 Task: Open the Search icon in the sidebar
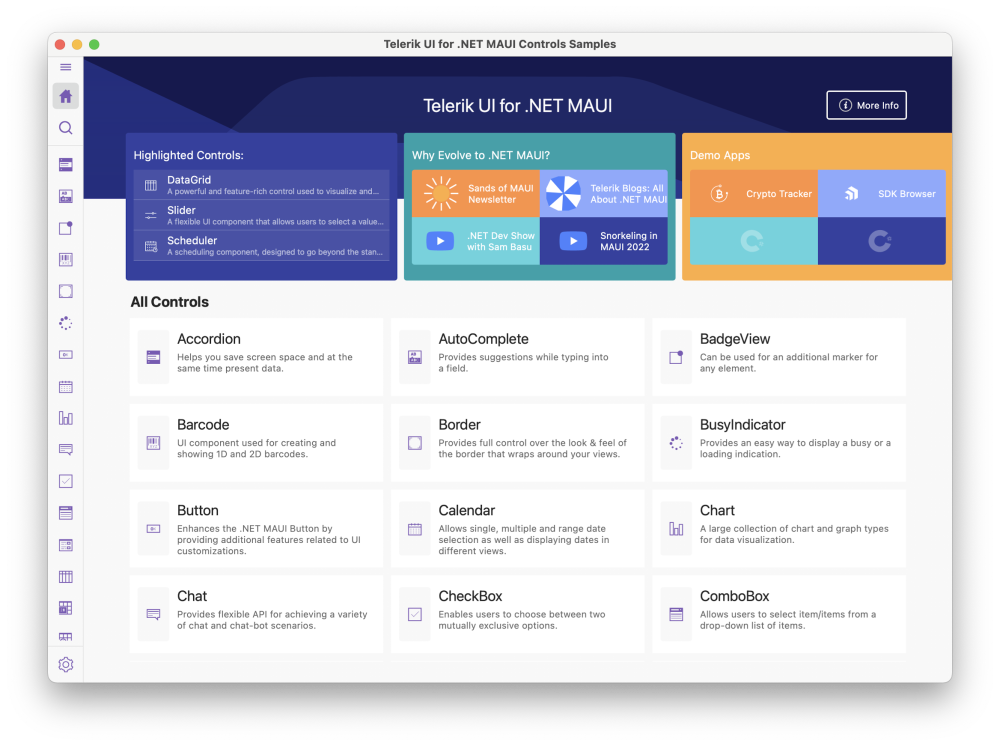click(x=65, y=128)
